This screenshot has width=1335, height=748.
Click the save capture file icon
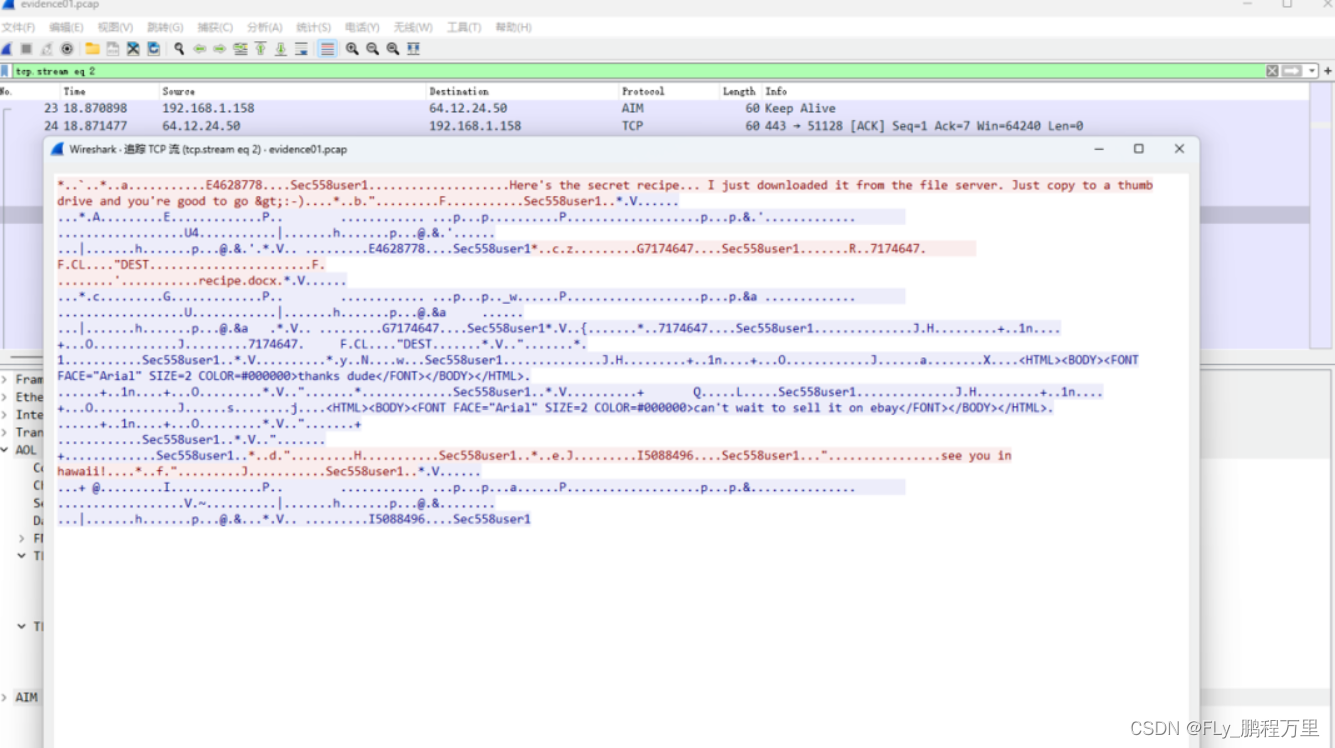point(113,49)
